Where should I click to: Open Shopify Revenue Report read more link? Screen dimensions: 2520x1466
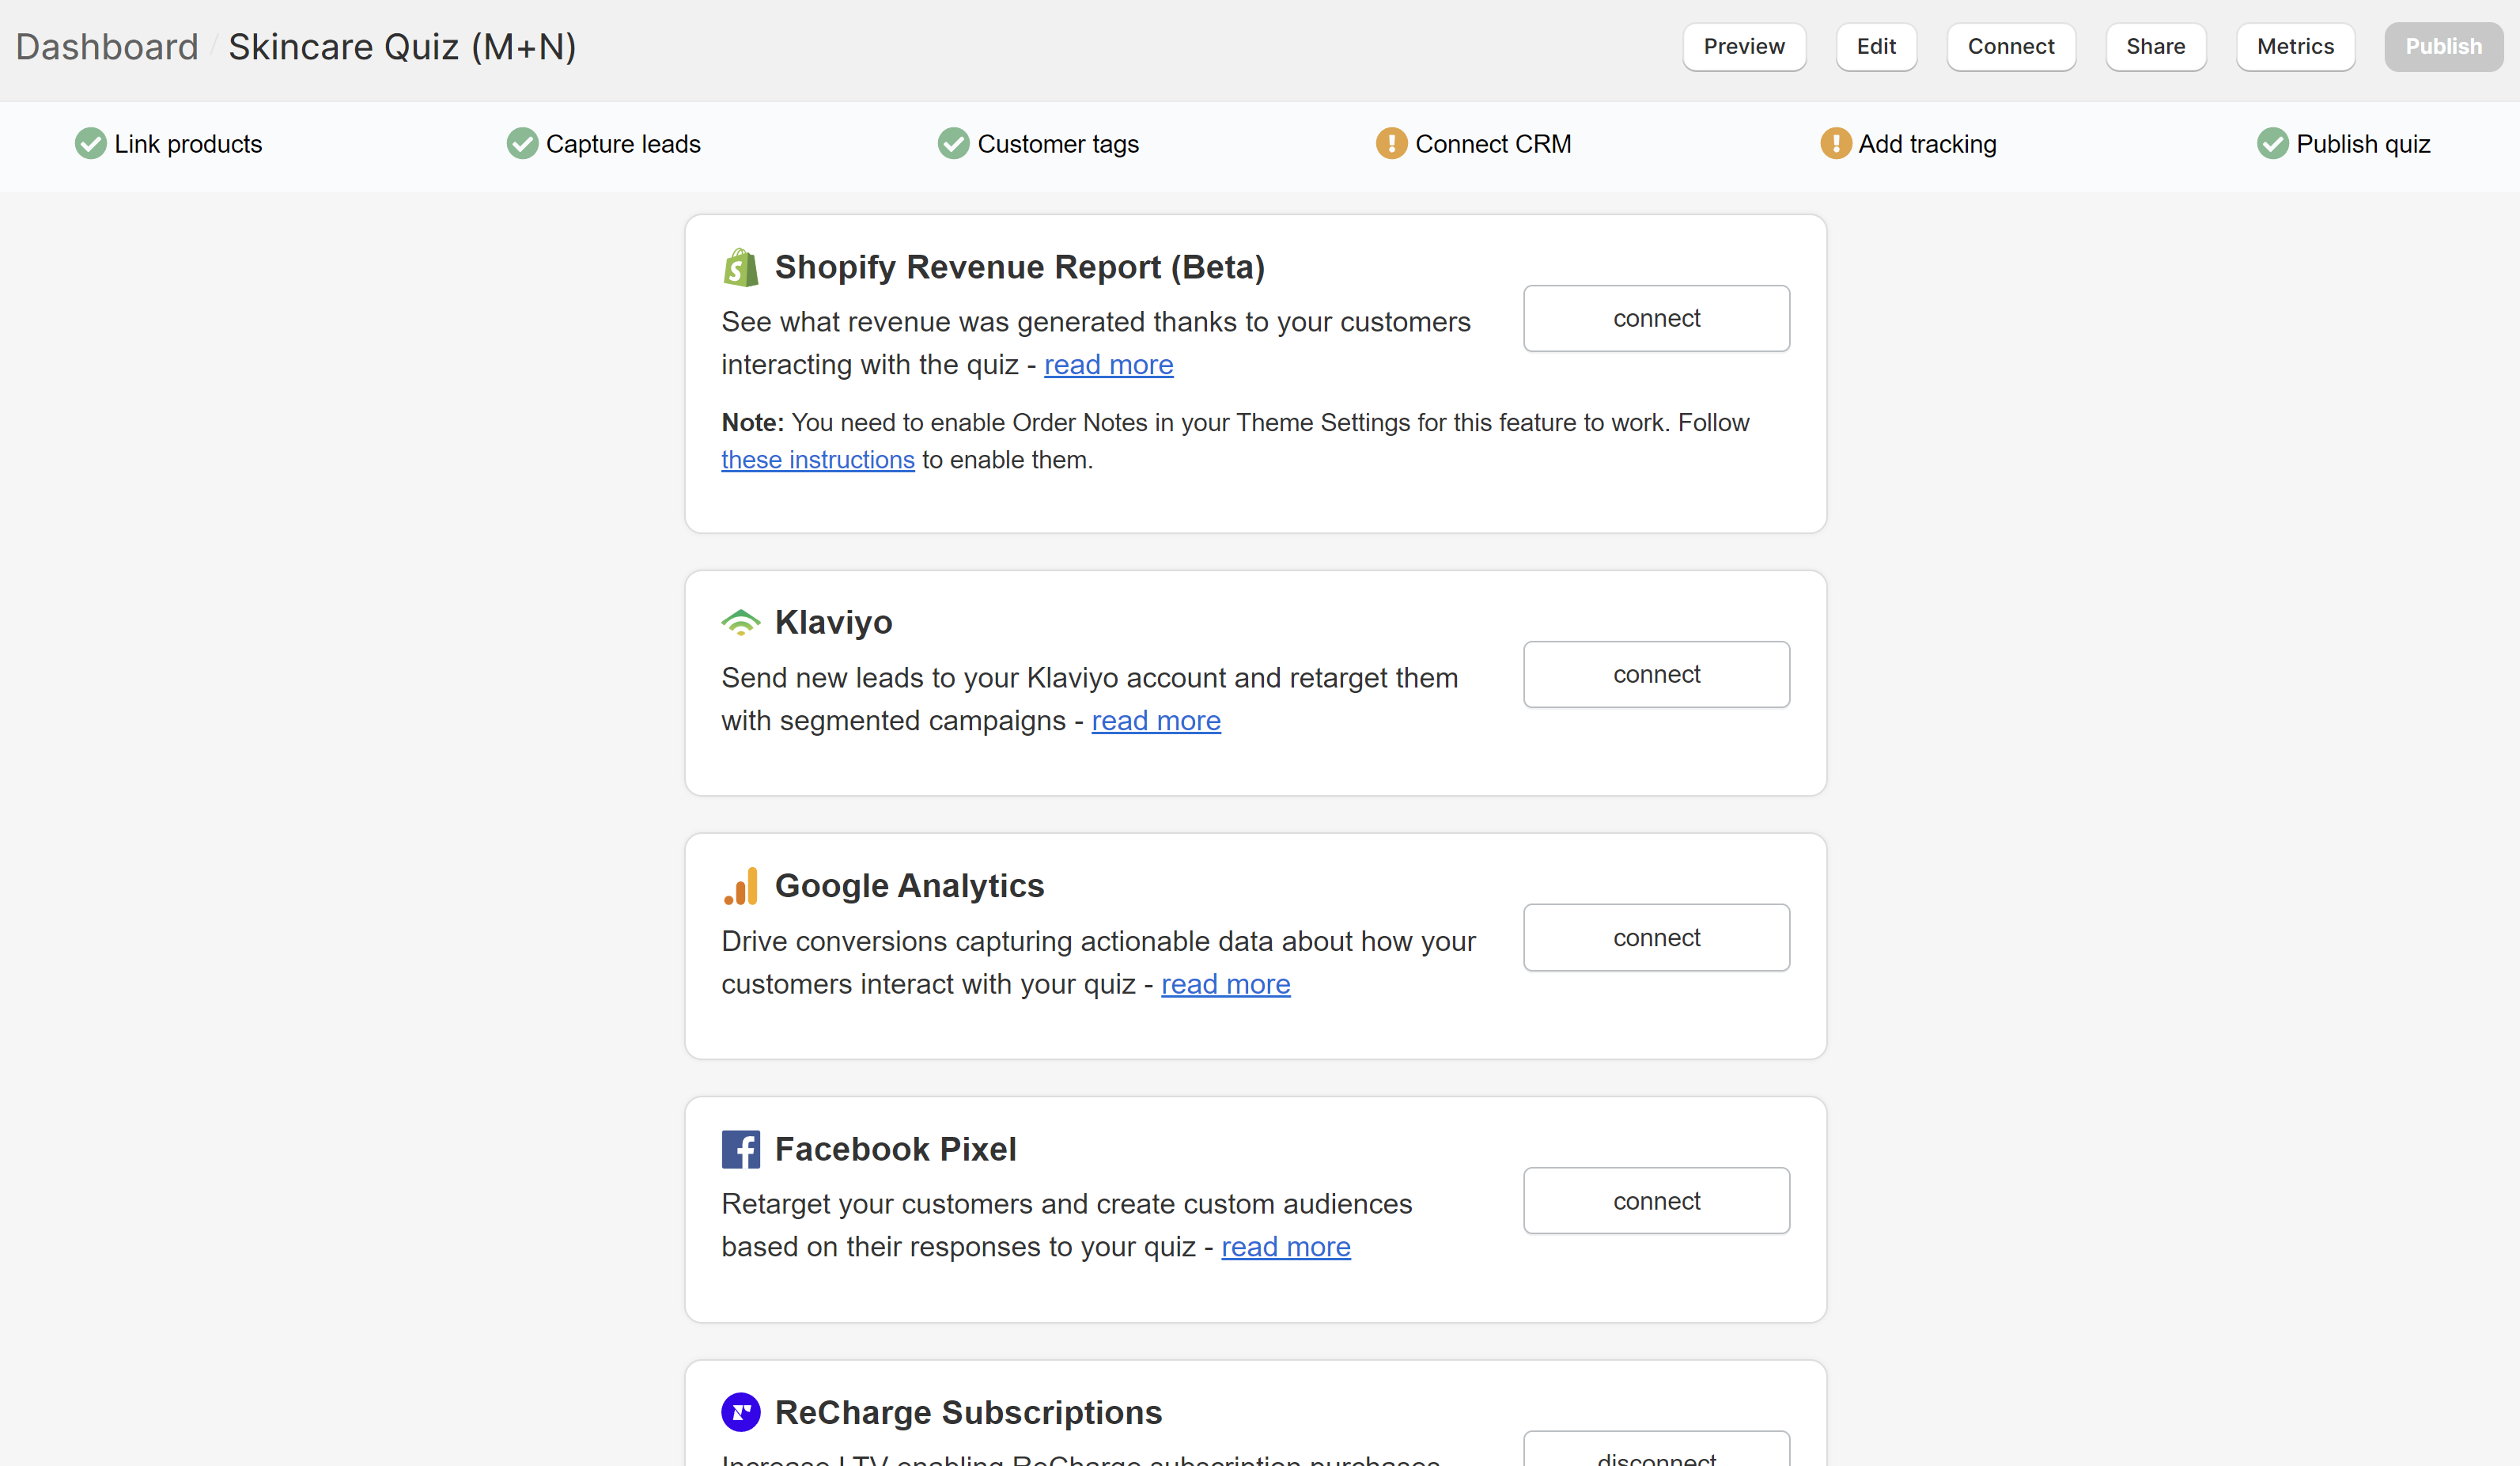(x=1108, y=365)
